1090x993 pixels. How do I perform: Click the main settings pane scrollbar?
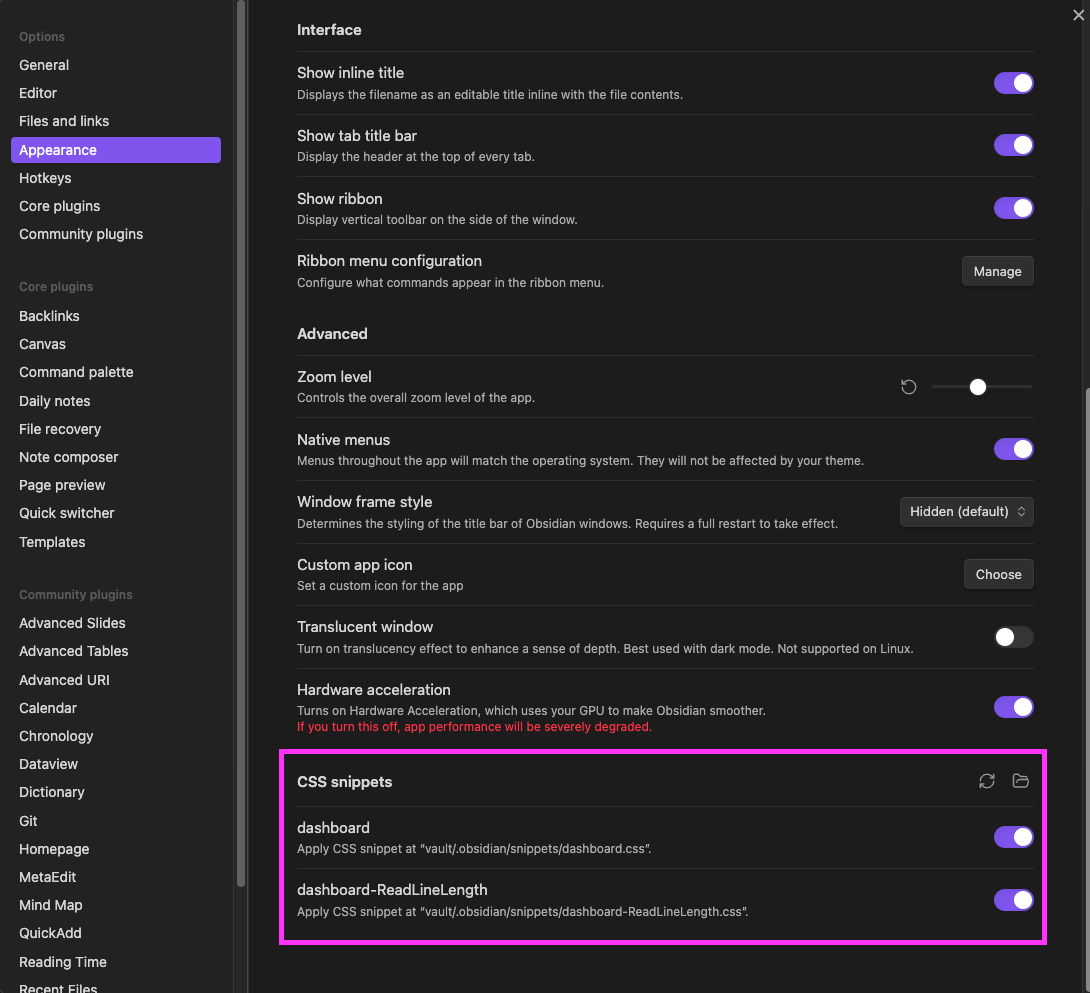pyautogui.click(x=1087, y=688)
